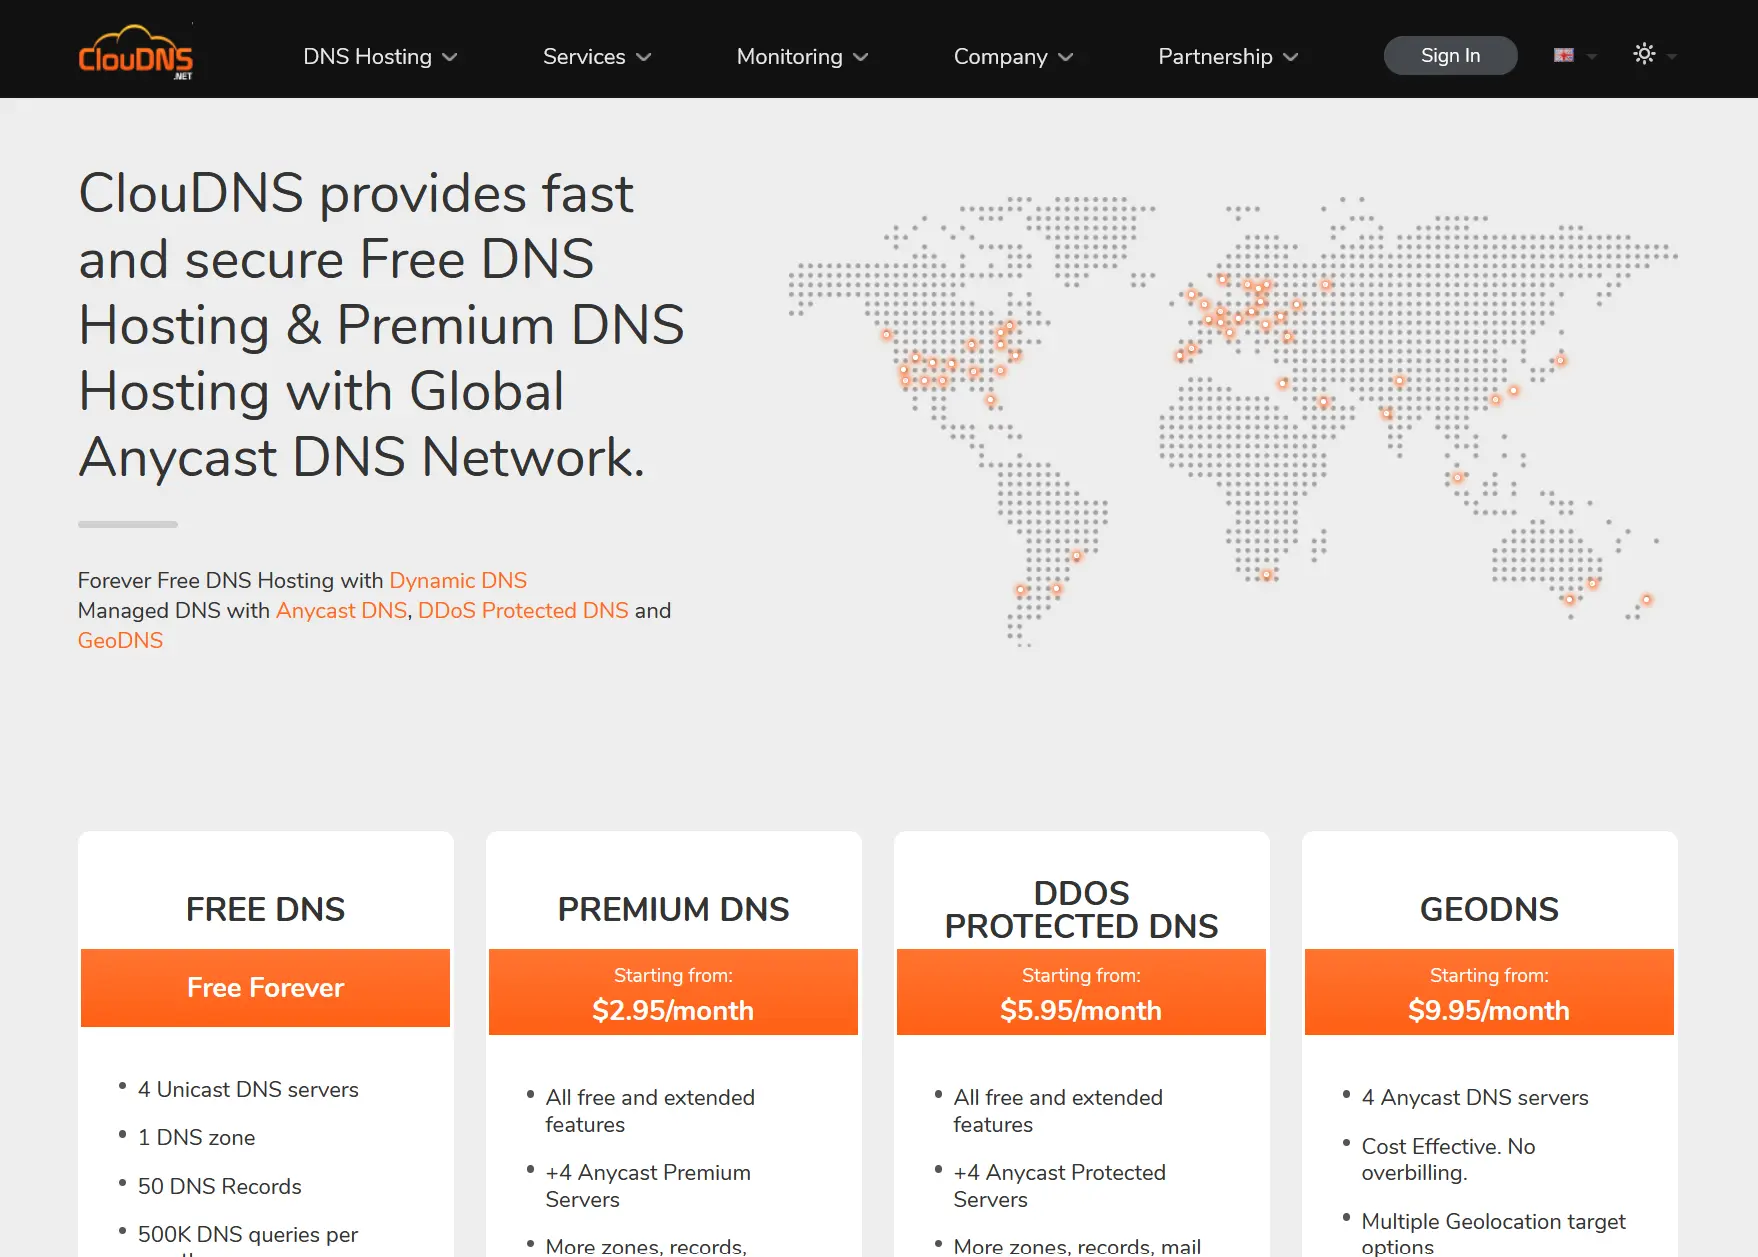Expand the dropdown arrow beside the sun icon
This screenshot has height=1257, width=1758.
(1672, 57)
